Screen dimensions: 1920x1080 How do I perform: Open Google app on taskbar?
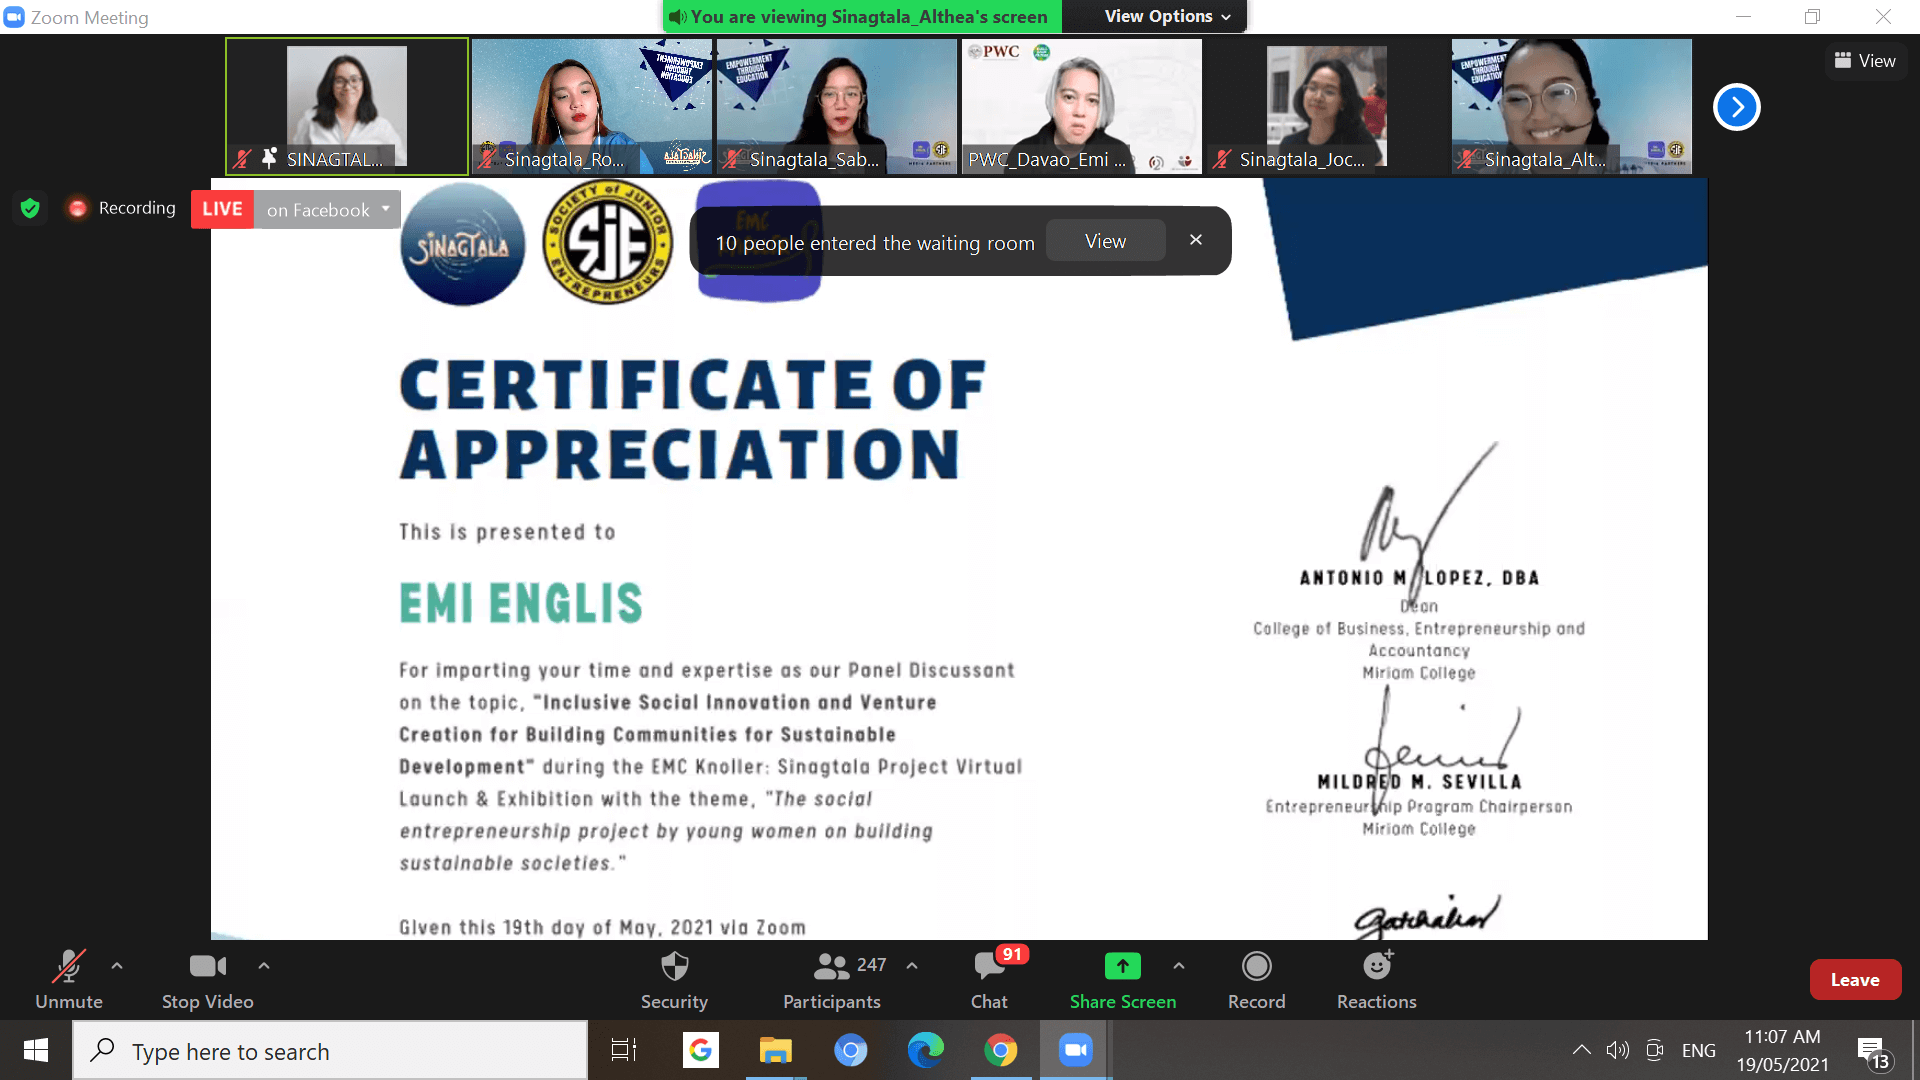[x=701, y=1050]
